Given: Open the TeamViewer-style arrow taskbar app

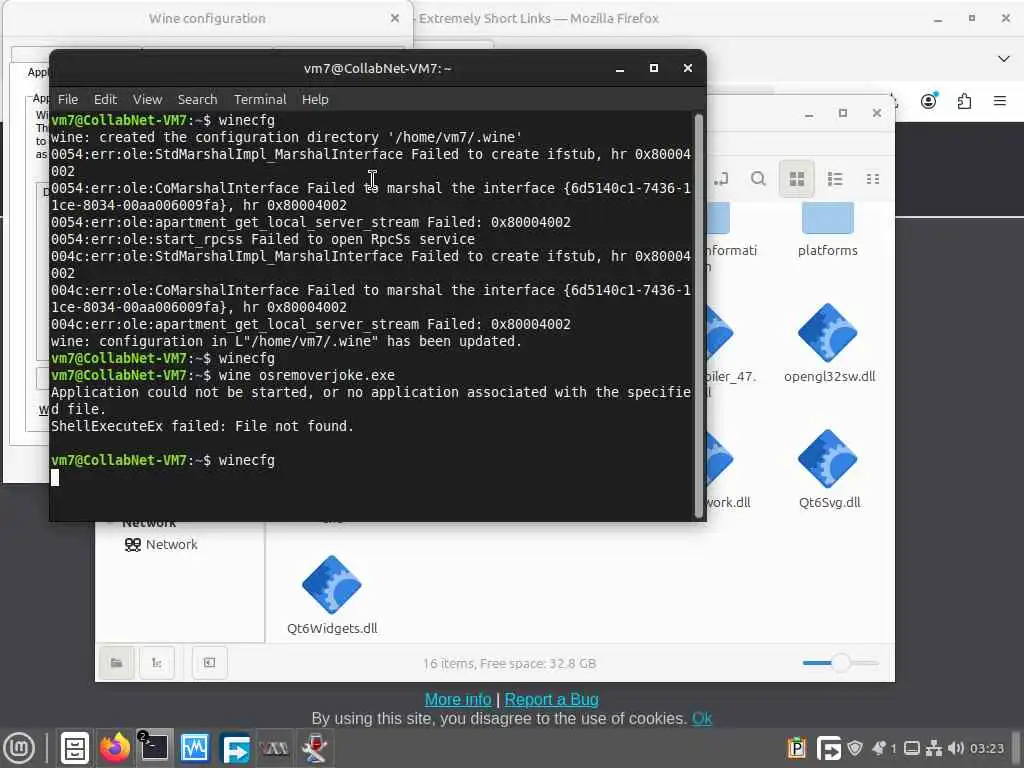Looking at the screenshot, I should coord(234,748).
